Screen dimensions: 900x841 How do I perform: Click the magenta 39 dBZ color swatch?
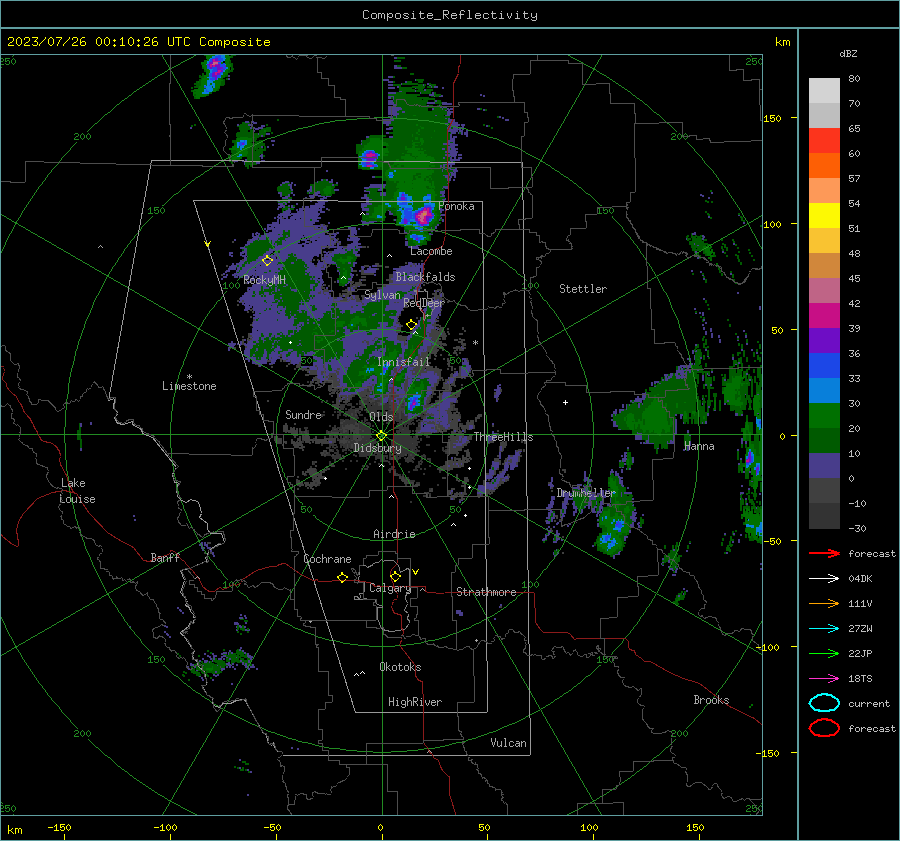(824, 315)
